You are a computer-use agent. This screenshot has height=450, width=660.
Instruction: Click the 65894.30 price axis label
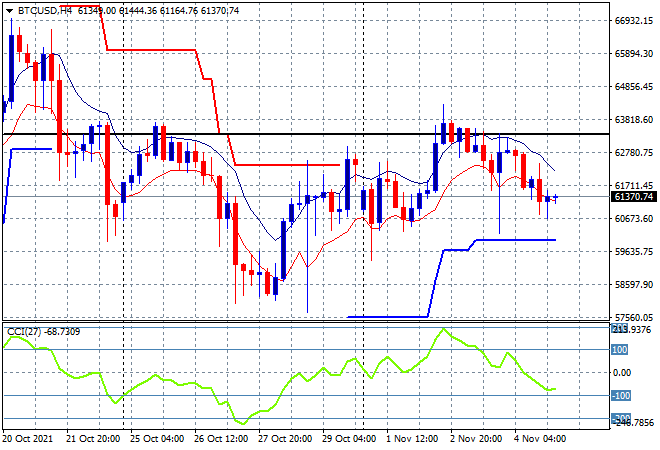[632, 54]
